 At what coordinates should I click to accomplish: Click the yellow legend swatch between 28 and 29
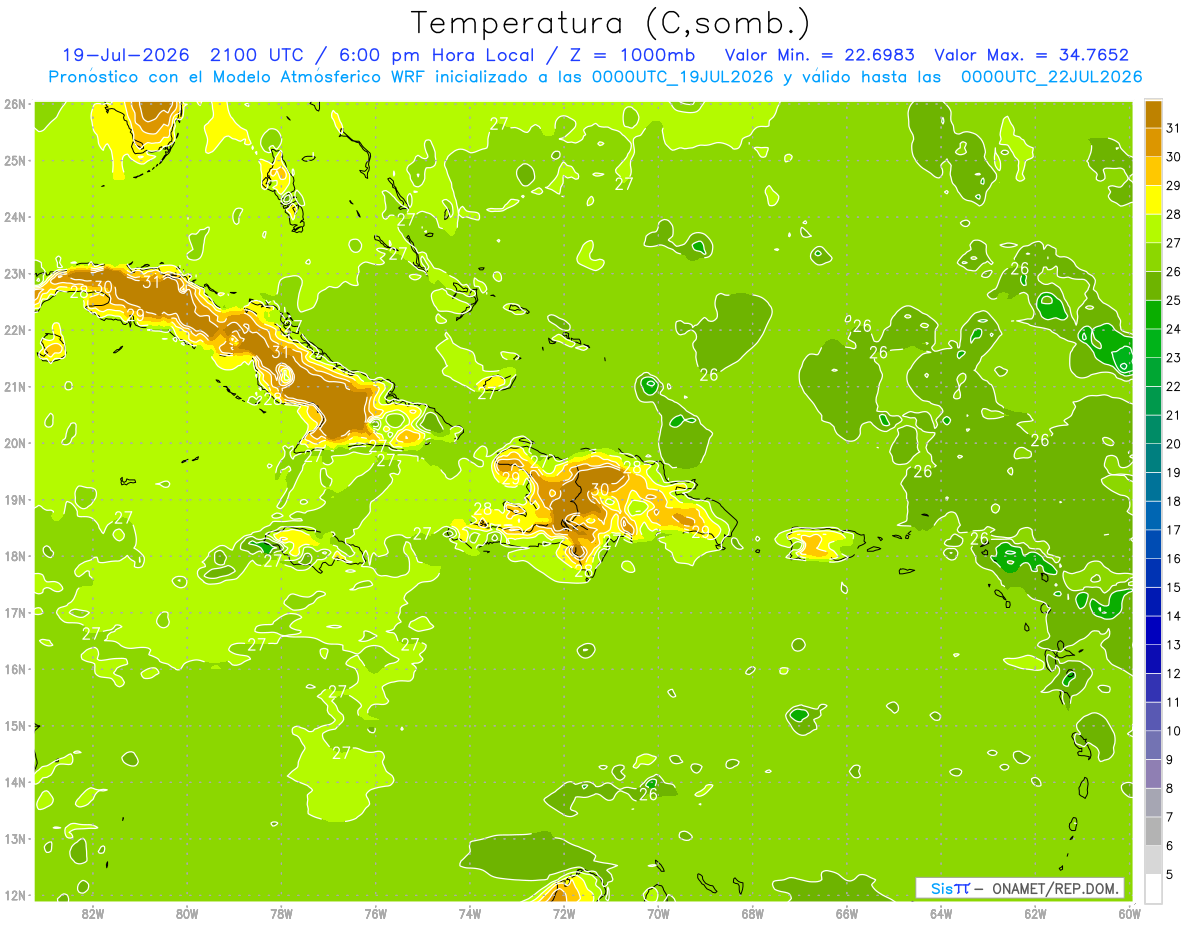[x=1154, y=200]
